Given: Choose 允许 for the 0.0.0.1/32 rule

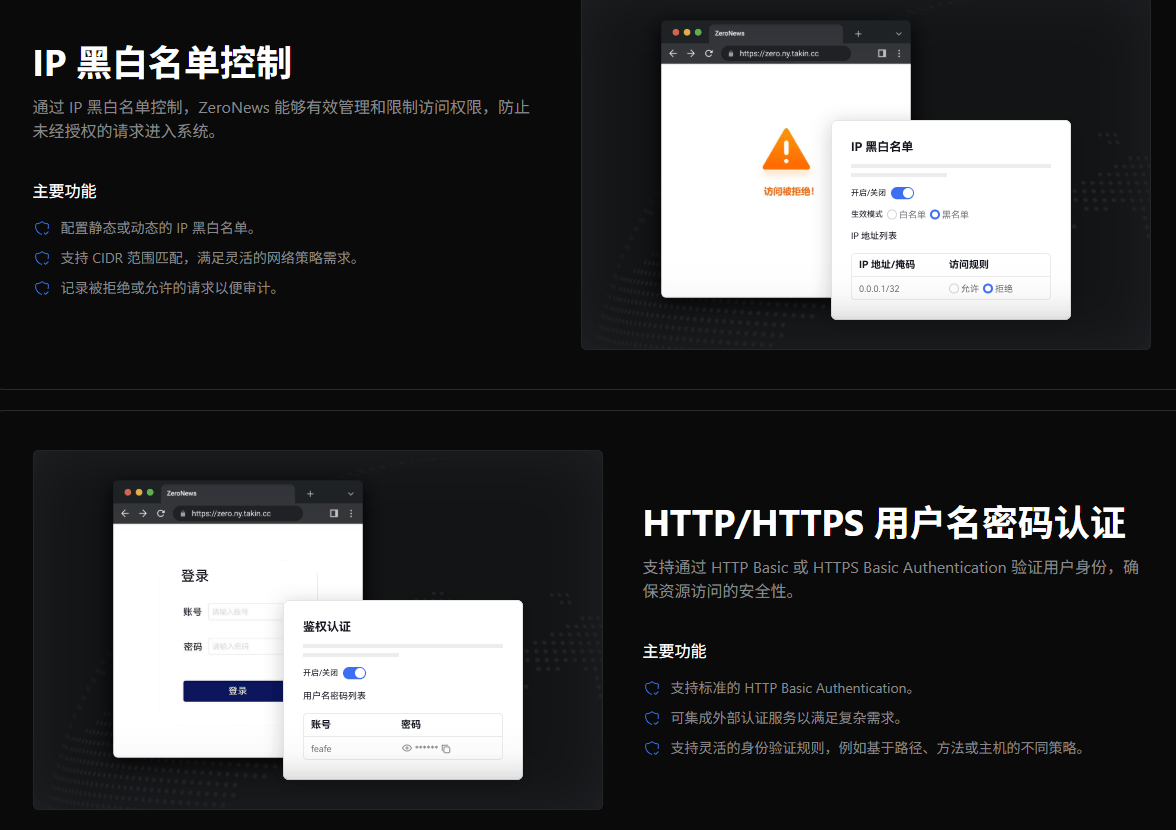Looking at the screenshot, I should [x=954, y=287].
